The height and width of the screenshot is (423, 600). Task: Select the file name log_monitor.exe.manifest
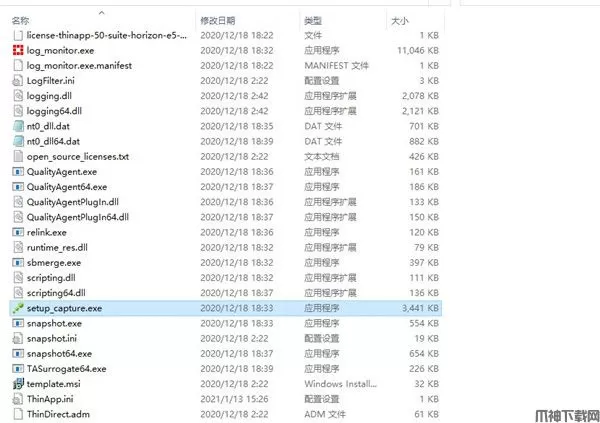click(79, 66)
